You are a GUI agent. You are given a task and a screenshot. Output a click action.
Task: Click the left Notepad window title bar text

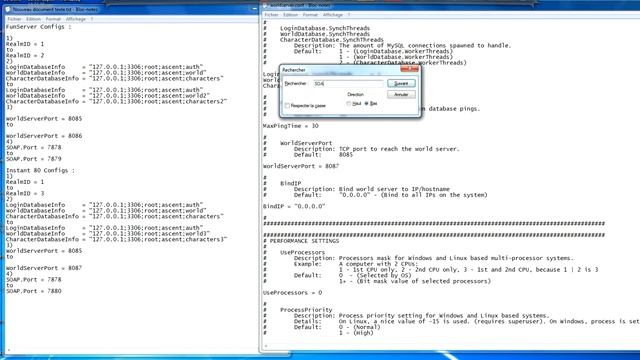(55, 9)
